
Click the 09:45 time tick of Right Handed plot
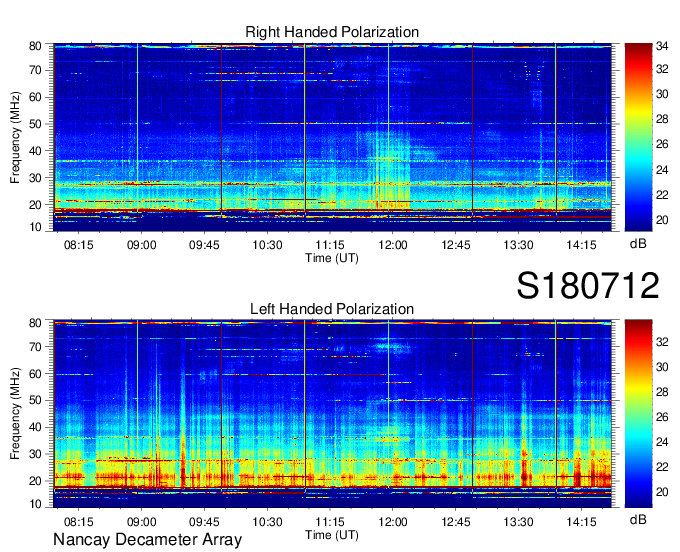point(204,245)
